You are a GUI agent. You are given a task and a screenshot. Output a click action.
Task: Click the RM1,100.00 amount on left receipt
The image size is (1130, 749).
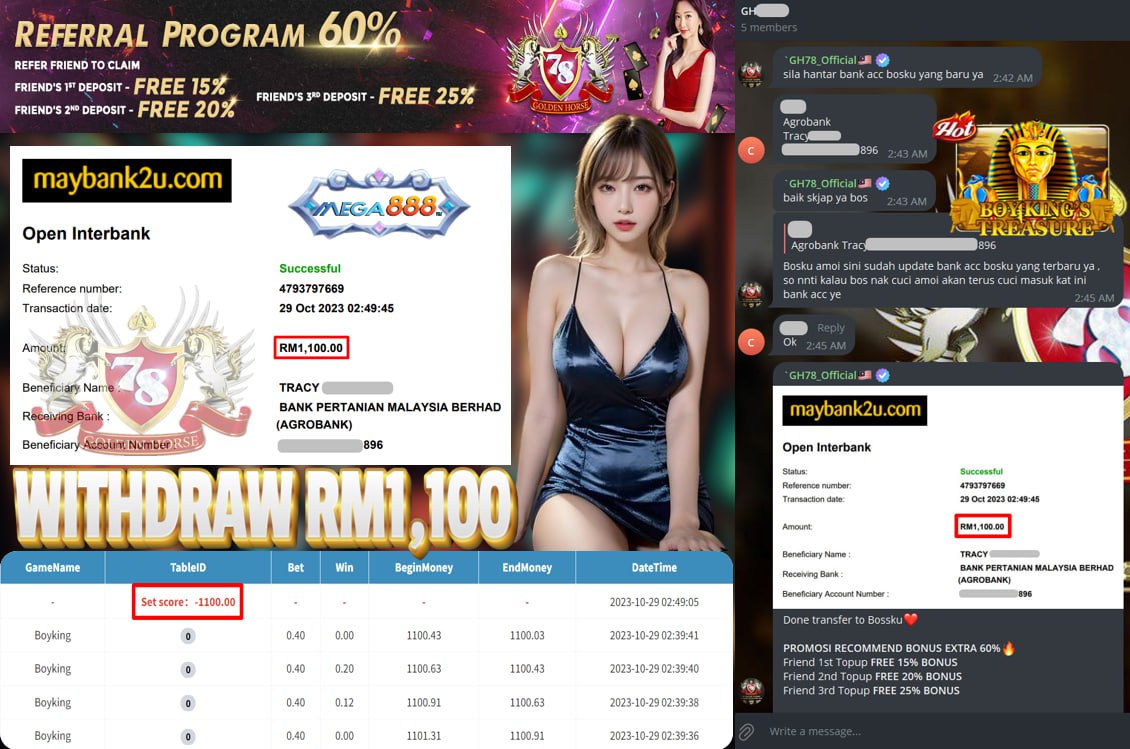click(311, 347)
